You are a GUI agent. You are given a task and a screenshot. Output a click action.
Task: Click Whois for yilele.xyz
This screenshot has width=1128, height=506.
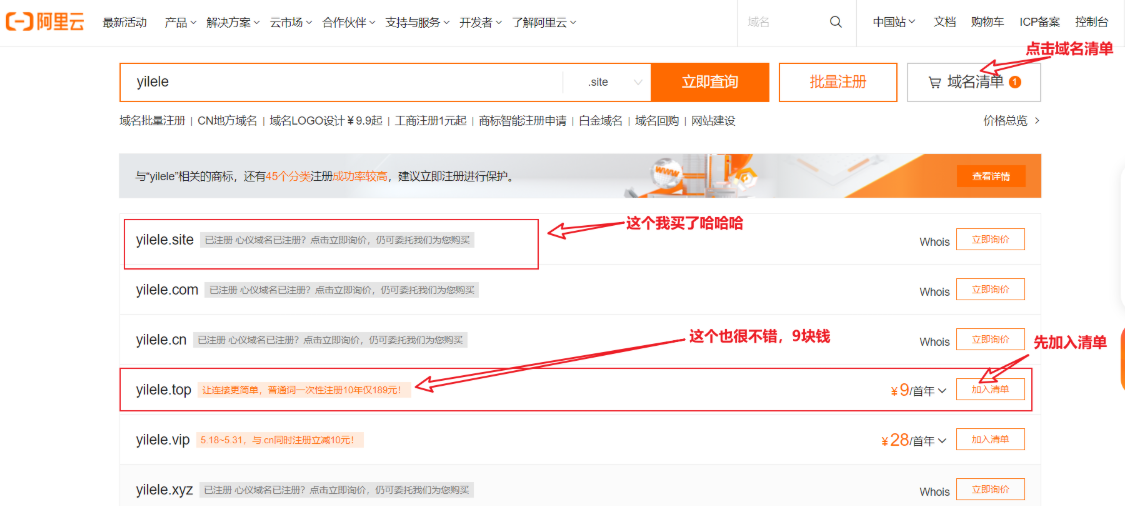pyautogui.click(x=934, y=492)
